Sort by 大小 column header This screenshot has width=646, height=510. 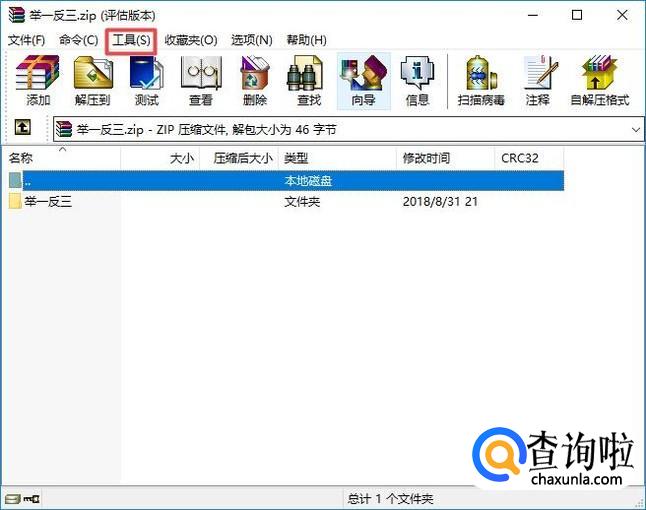point(160,158)
